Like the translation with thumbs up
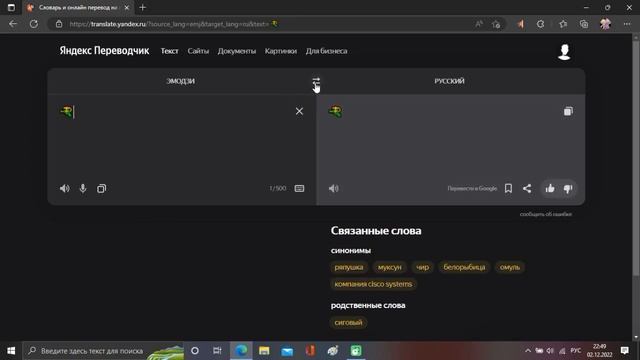The width and height of the screenshot is (640, 360). [x=550, y=189]
